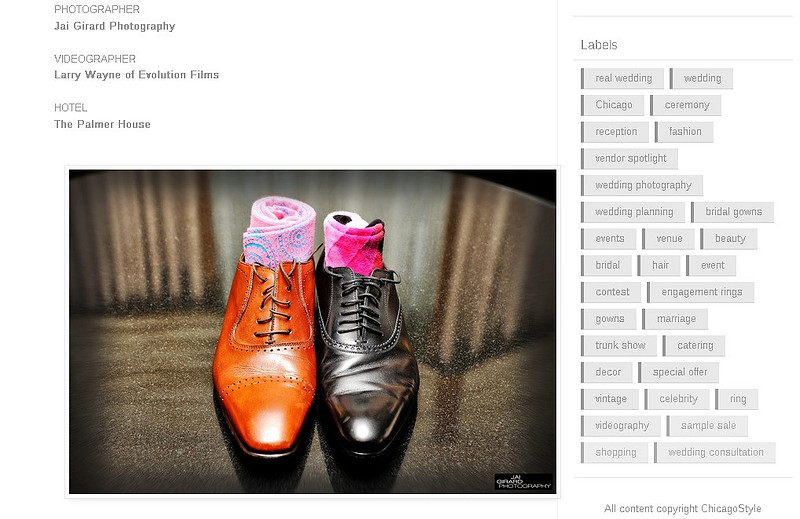Open the 'videography' label
Image resolution: width=800 pixels, height=519 pixels.
click(x=621, y=426)
